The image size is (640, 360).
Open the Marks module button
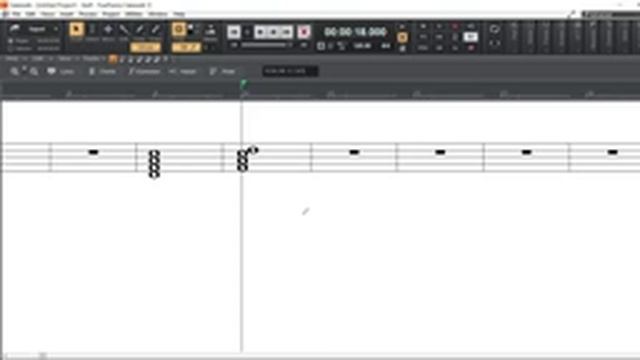[x=211, y=31]
